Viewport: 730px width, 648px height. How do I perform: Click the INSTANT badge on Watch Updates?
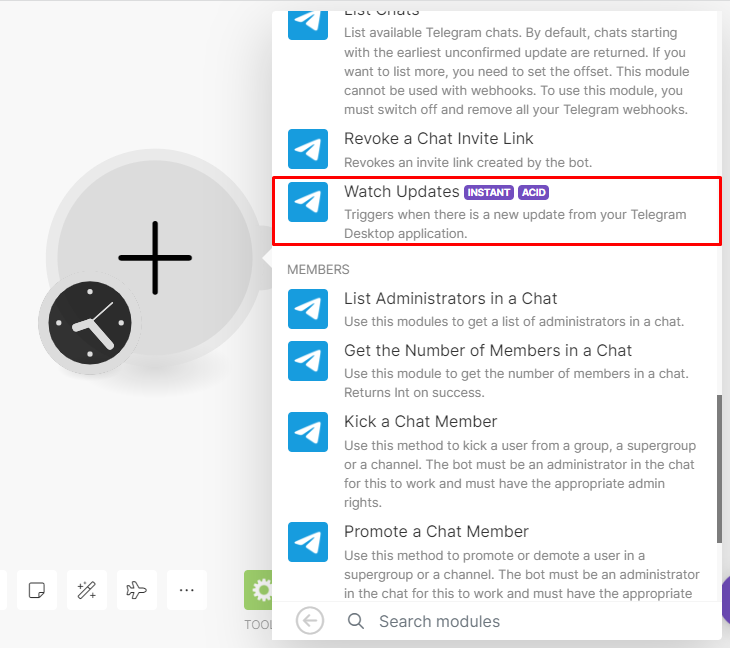488,192
